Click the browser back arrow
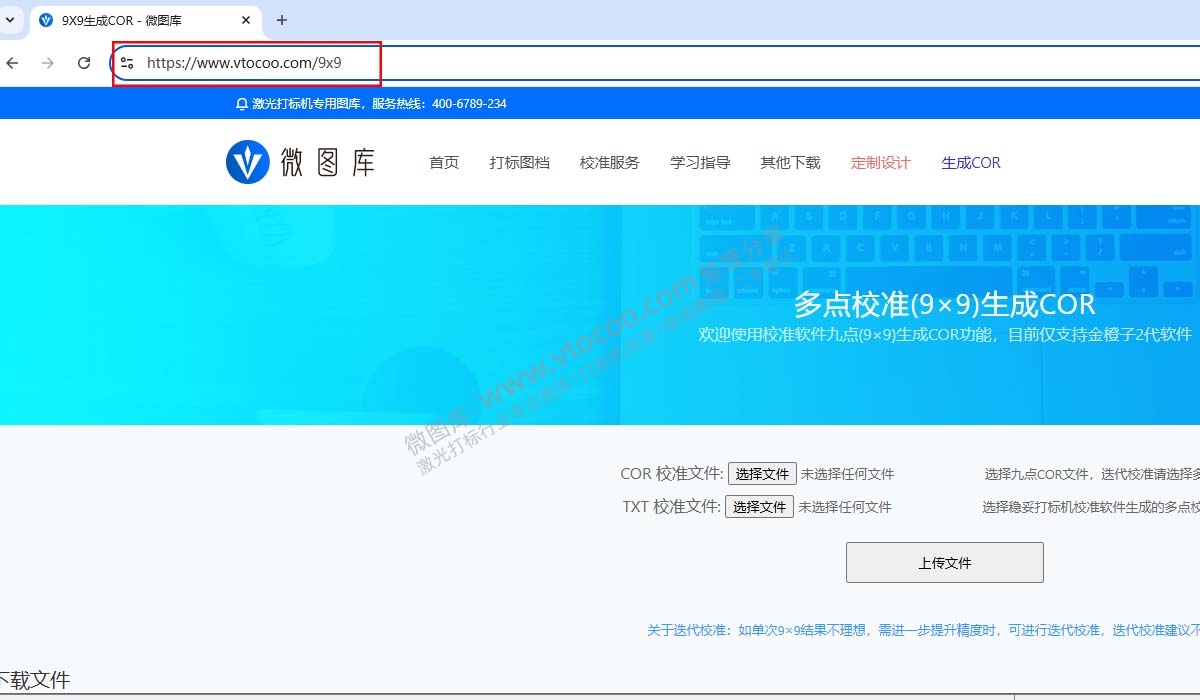Image resolution: width=1200 pixels, height=700 pixels. point(12,62)
